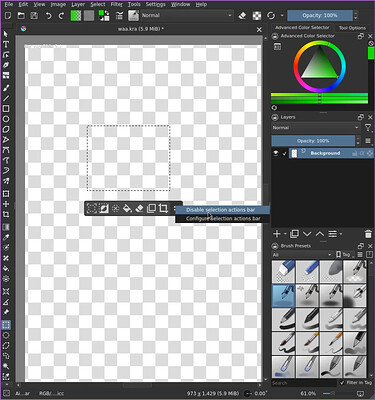Select the Line tool
The height and width of the screenshot is (400, 375).
pyautogui.click(x=6, y=98)
